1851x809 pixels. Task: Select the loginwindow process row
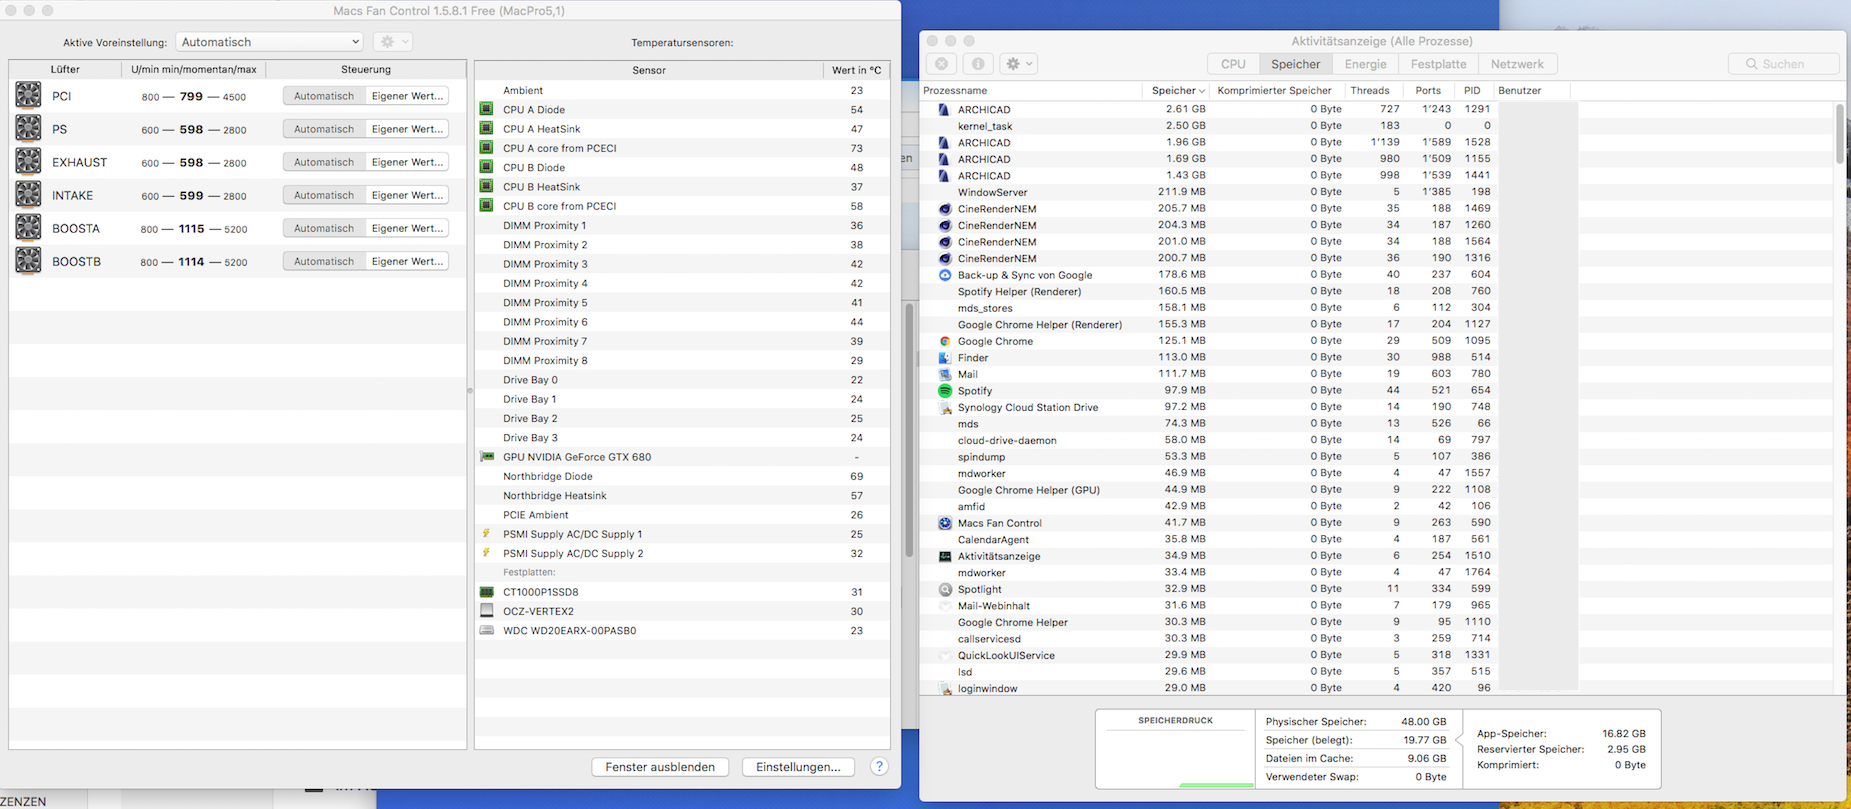tap(1377, 688)
